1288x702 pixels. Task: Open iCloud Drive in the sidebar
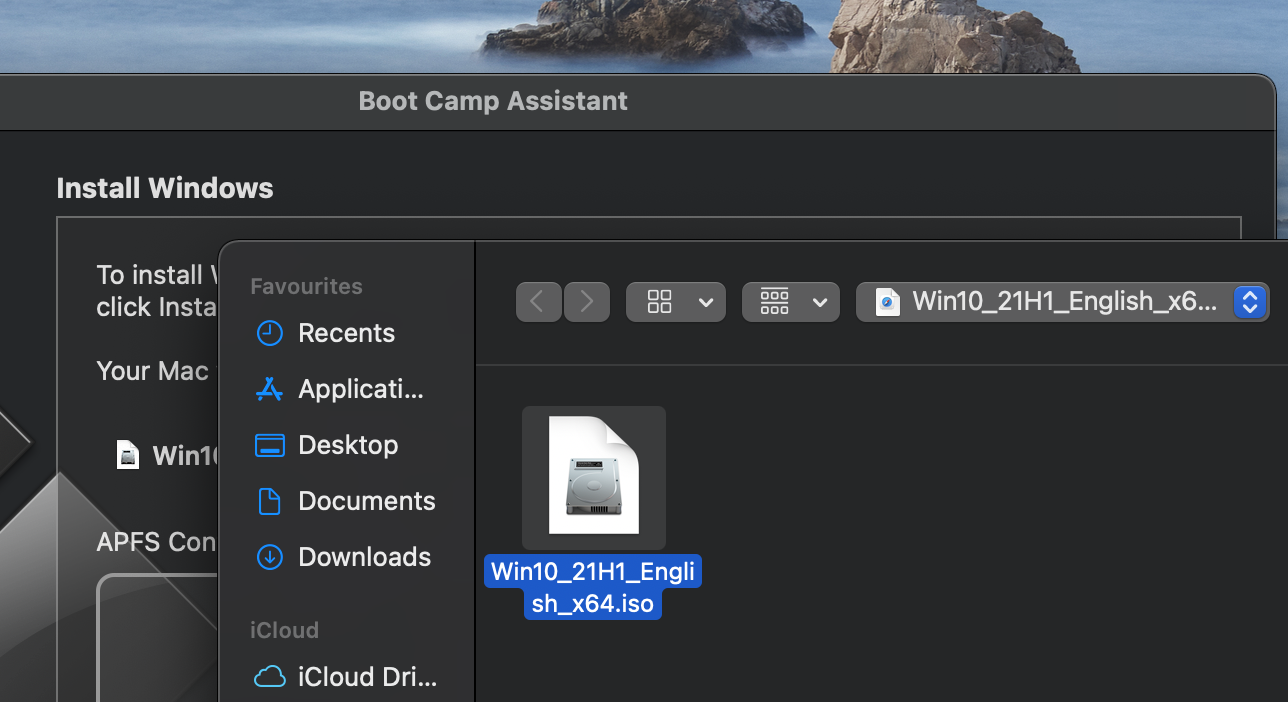coord(346,677)
